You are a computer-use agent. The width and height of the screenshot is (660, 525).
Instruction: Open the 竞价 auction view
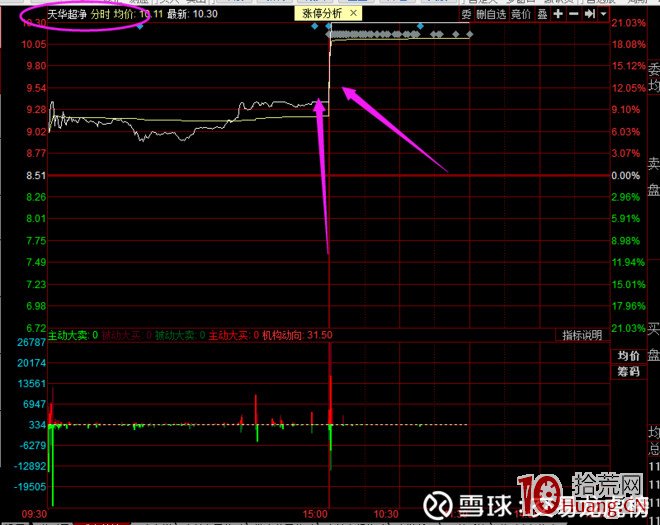521,14
